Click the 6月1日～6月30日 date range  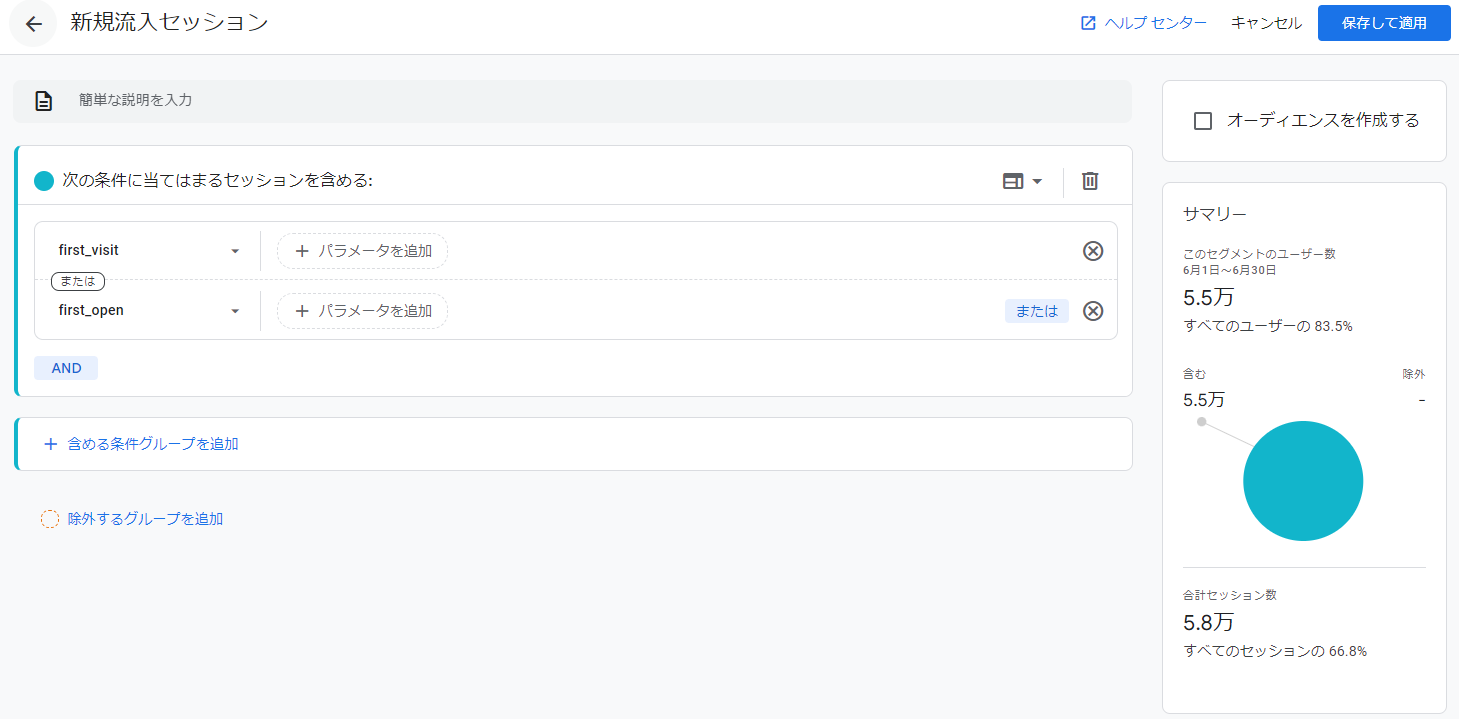point(1229,270)
